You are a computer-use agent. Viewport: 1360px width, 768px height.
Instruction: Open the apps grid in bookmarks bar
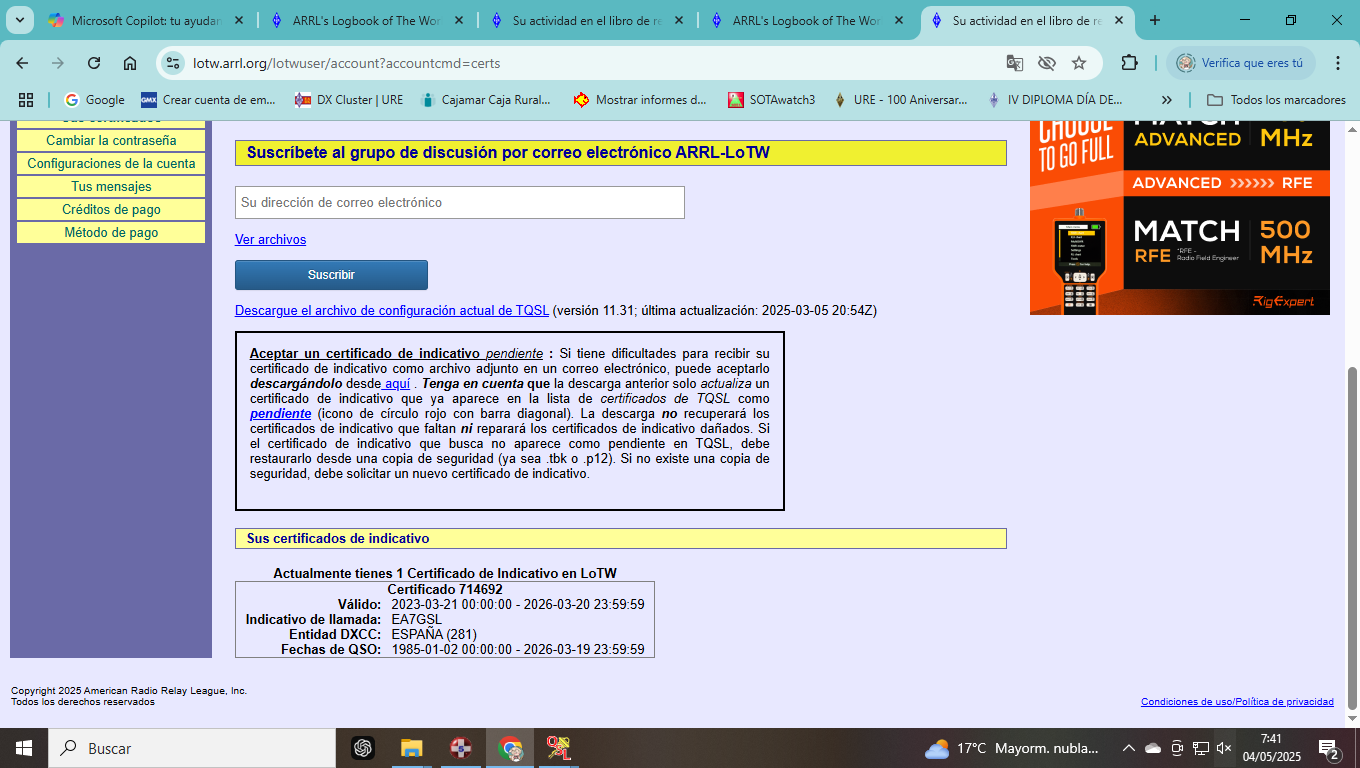pos(26,99)
